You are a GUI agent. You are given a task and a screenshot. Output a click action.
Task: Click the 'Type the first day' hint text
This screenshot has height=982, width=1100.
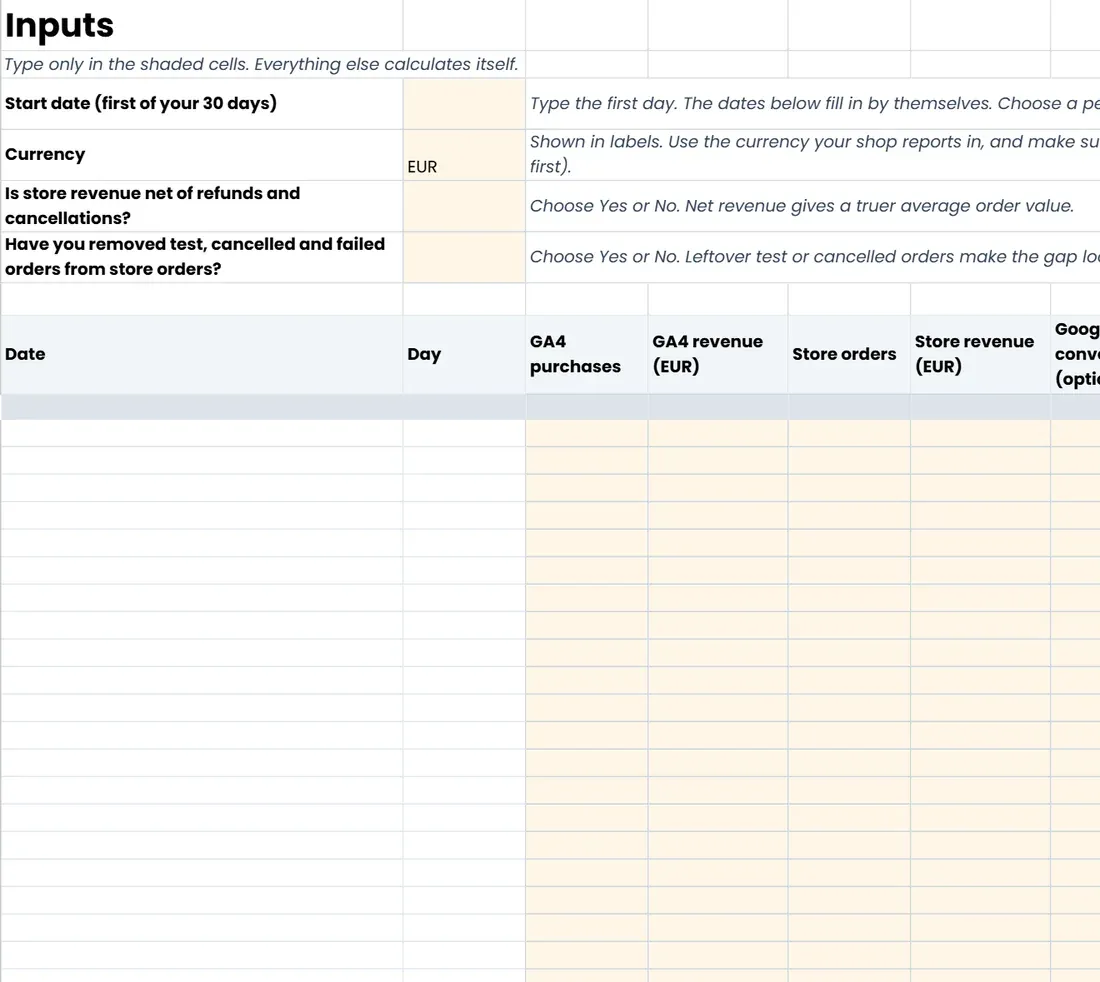click(814, 104)
